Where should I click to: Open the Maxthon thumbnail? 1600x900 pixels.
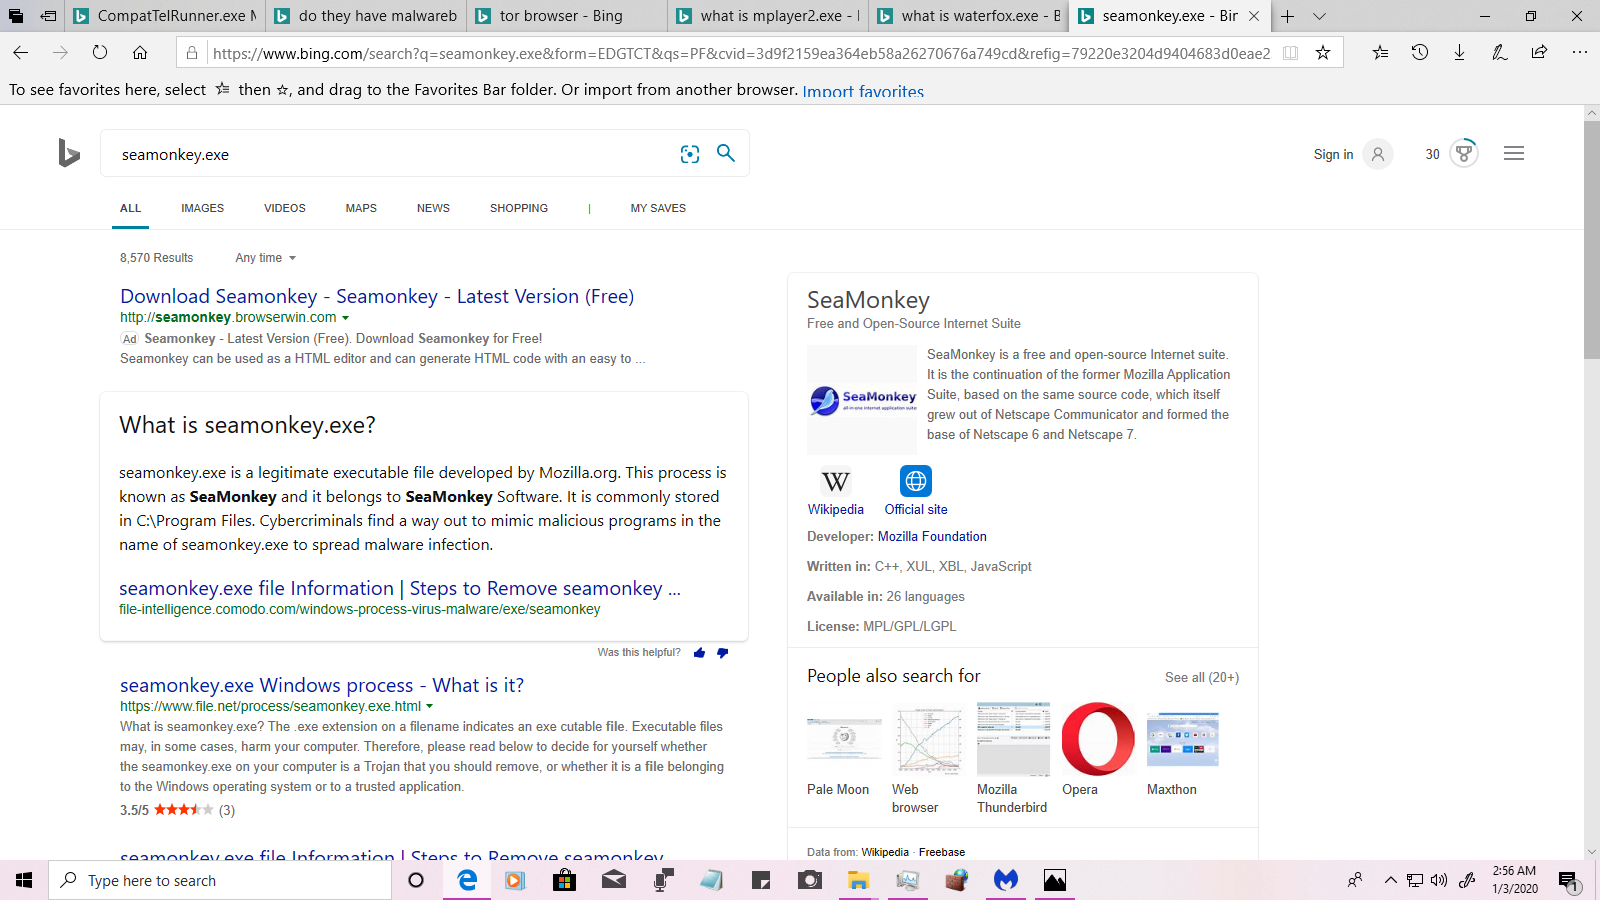pos(1183,739)
